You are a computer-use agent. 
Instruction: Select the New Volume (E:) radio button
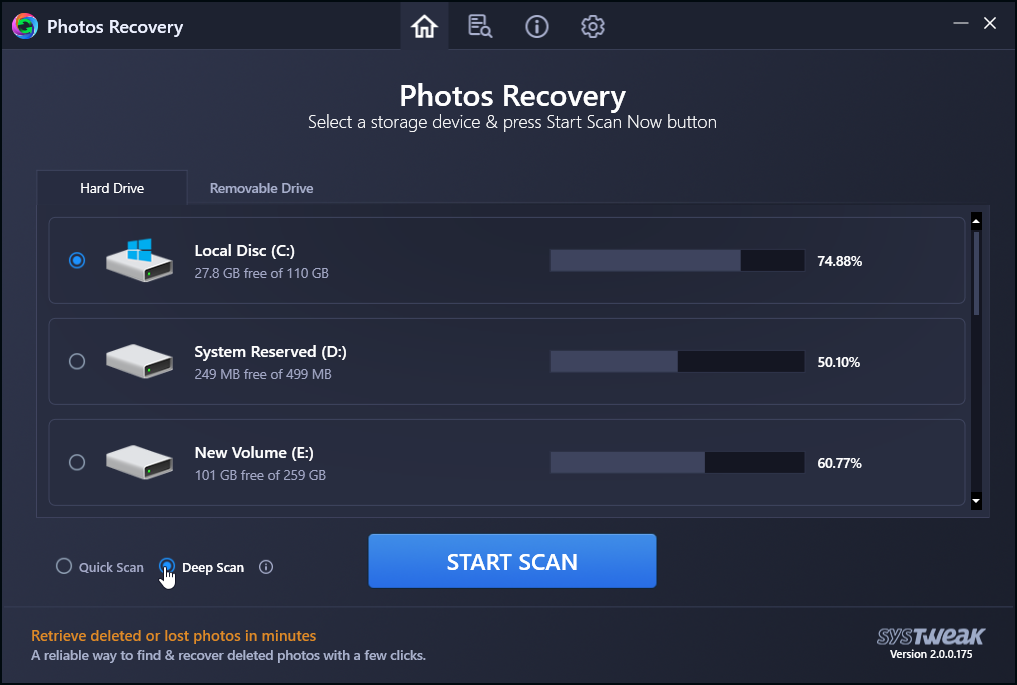(x=77, y=462)
